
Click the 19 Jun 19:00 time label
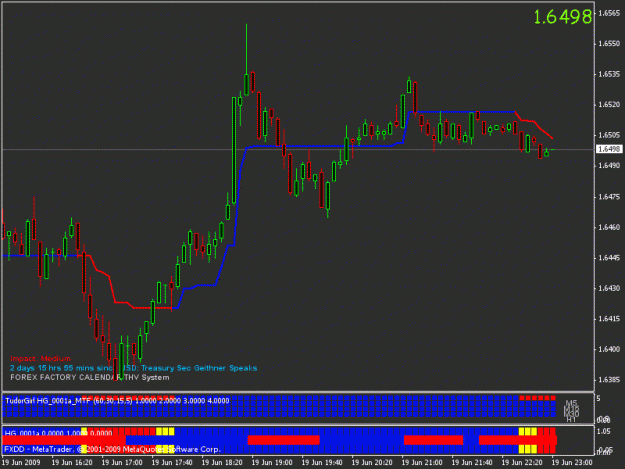point(272,463)
